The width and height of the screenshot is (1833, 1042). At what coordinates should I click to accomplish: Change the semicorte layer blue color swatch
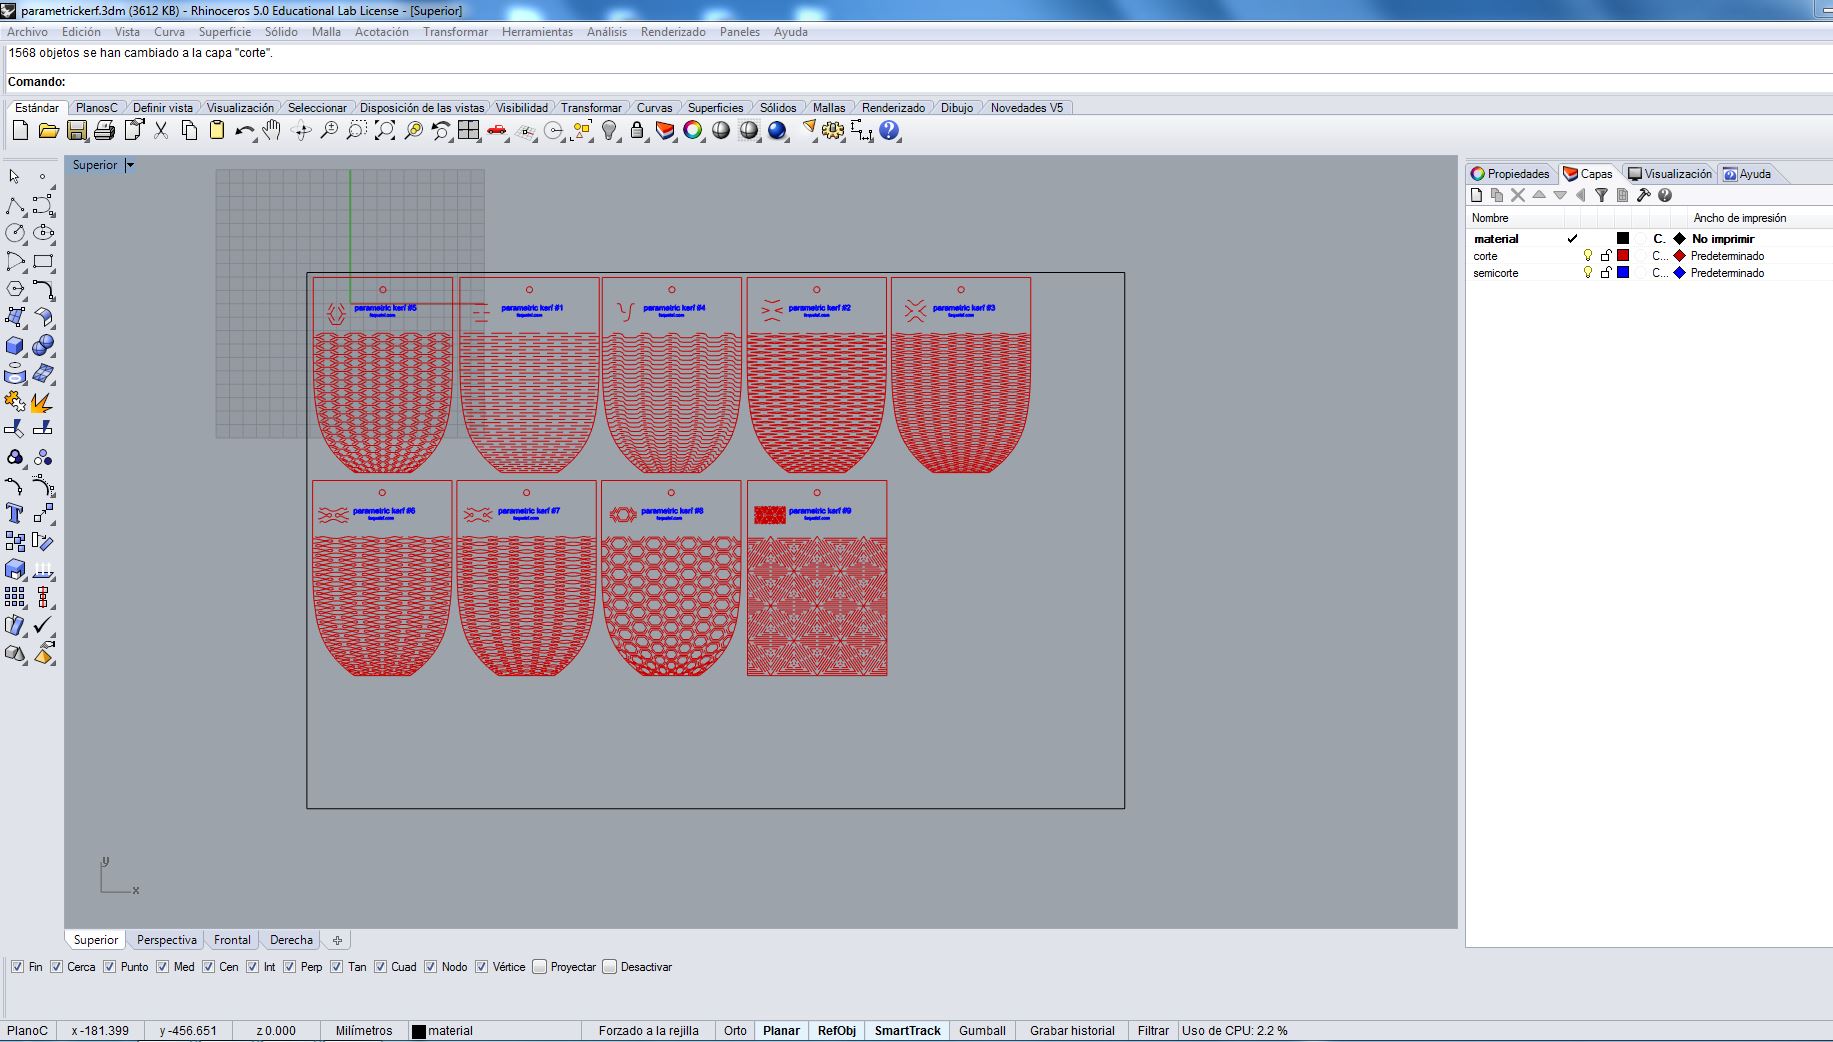[x=1623, y=273]
